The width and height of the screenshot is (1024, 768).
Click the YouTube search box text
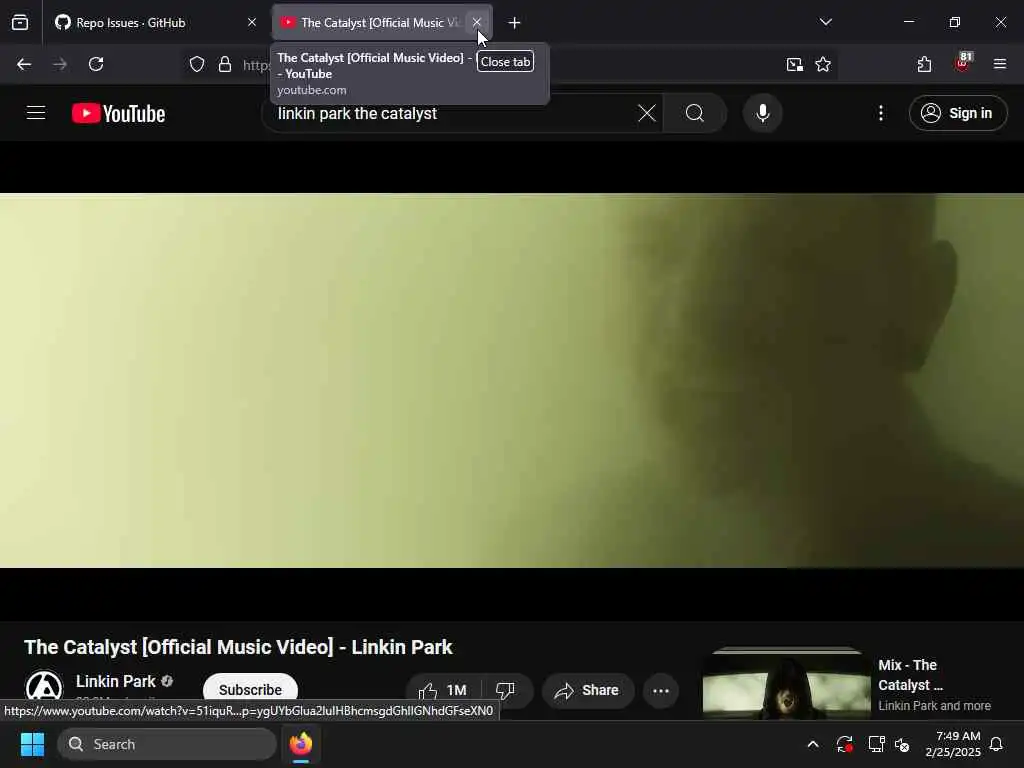(x=357, y=114)
